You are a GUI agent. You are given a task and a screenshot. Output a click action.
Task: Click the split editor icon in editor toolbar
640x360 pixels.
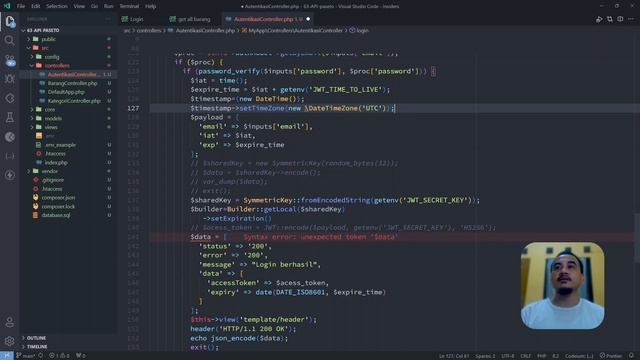[x=620, y=19]
